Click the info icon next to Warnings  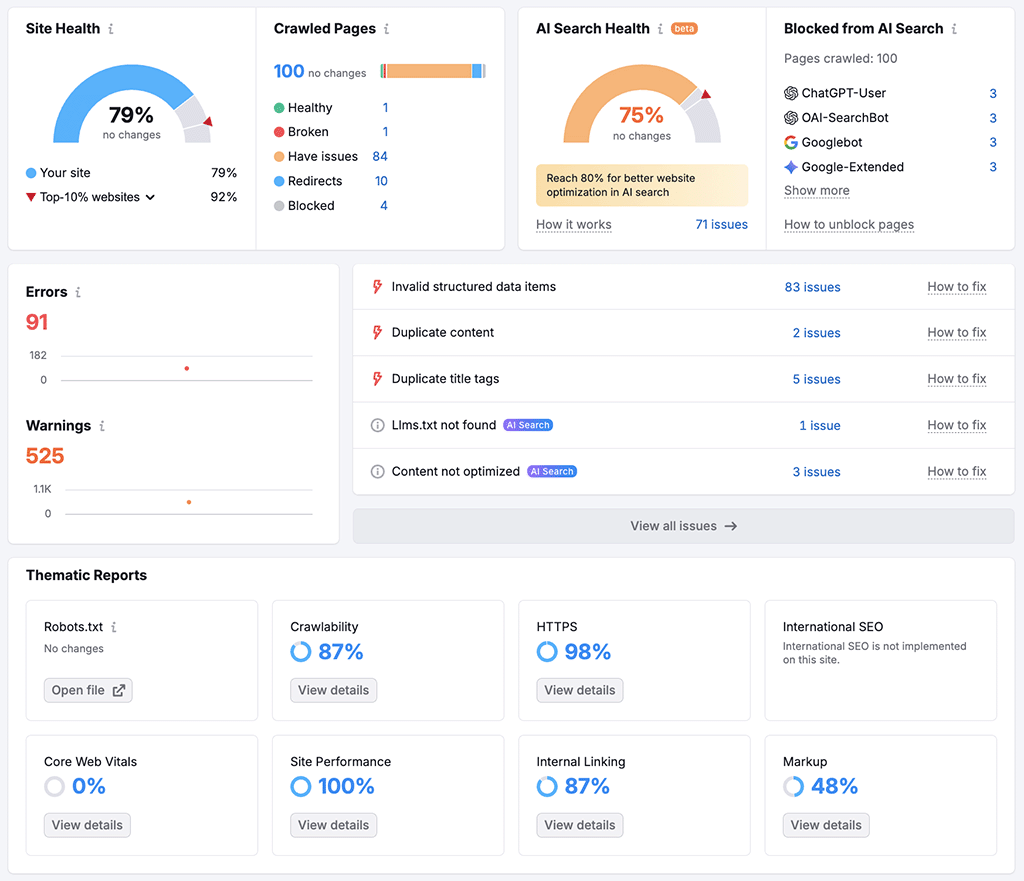103,426
